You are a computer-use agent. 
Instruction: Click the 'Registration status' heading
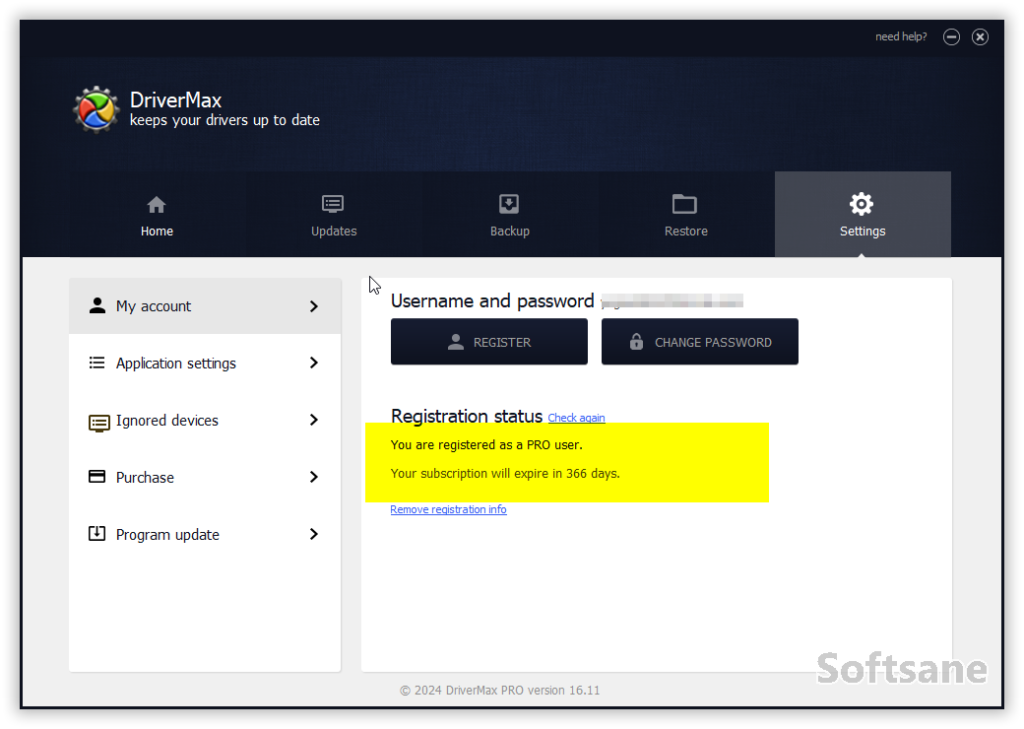466,416
